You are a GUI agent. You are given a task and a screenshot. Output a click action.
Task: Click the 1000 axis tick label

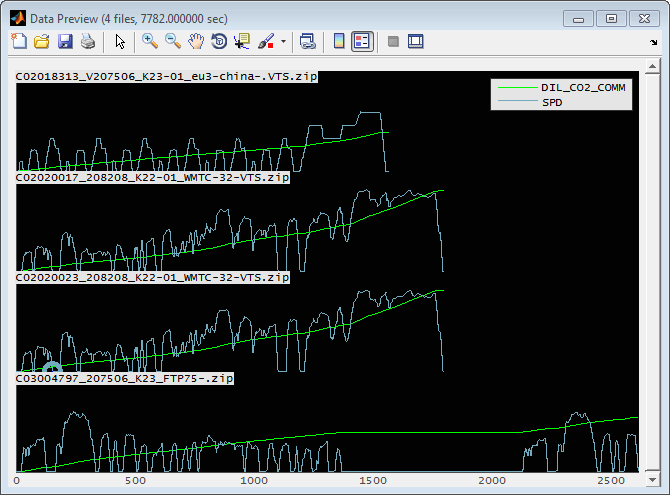[254, 480]
